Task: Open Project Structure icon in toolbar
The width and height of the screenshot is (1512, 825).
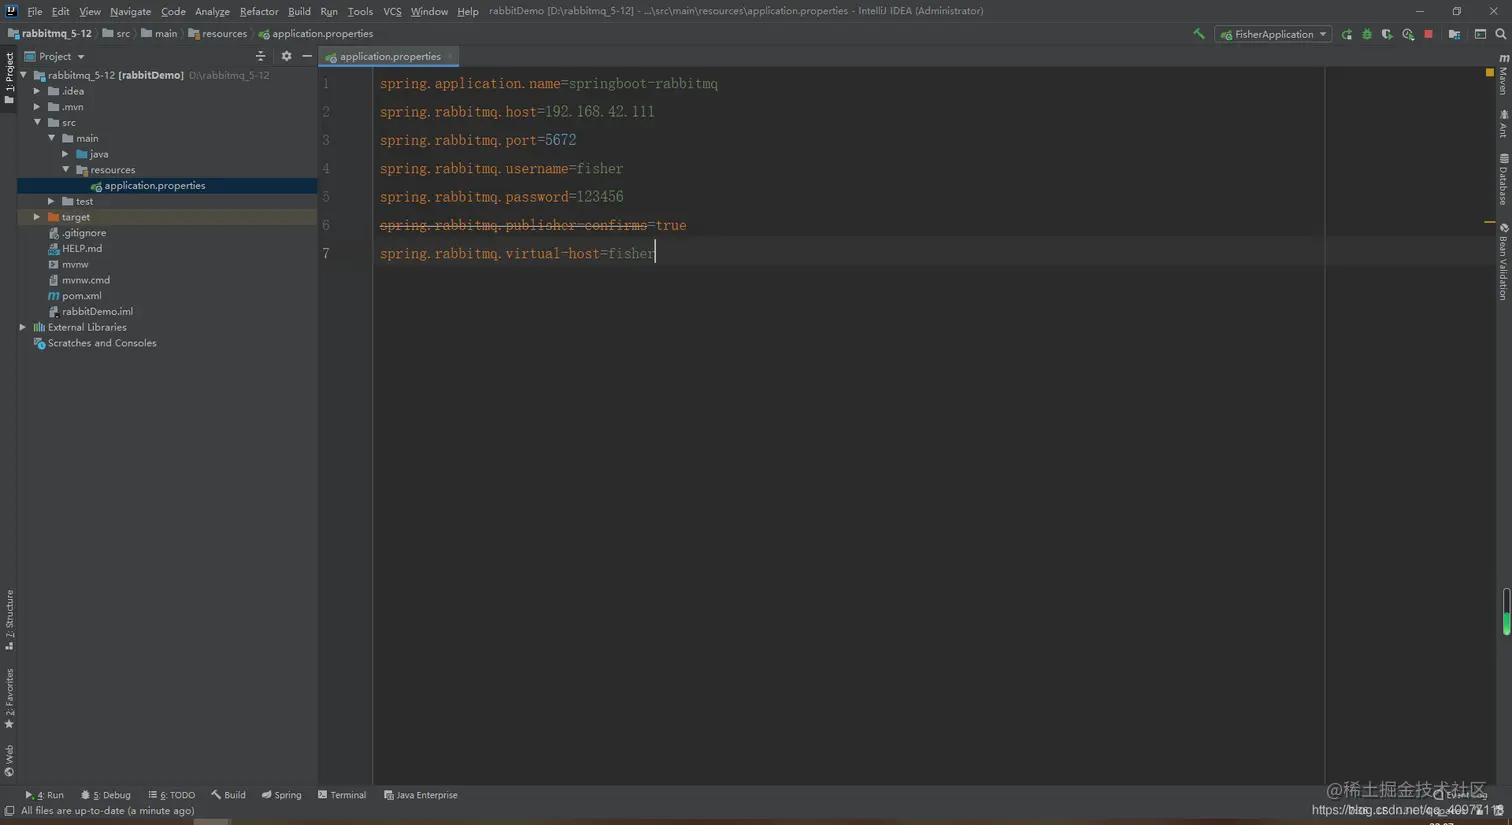Action: [x=1454, y=34]
